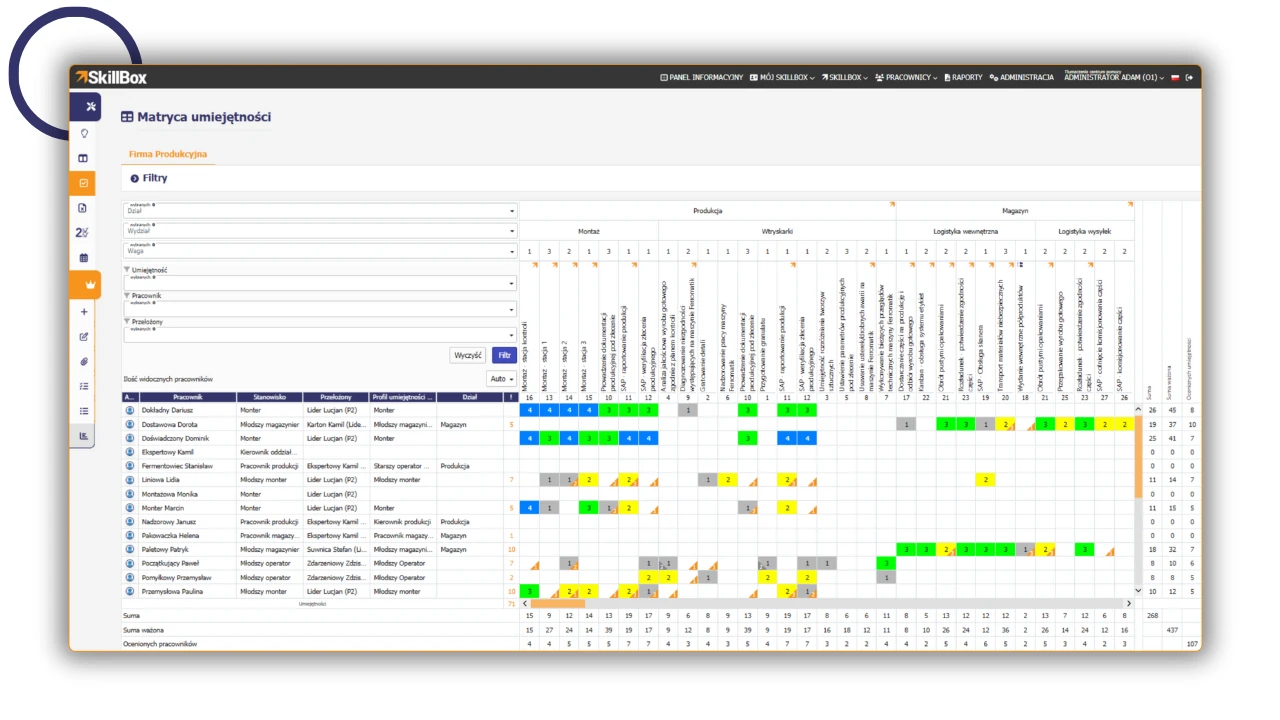Click the Filtr button

(x=504, y=355)
